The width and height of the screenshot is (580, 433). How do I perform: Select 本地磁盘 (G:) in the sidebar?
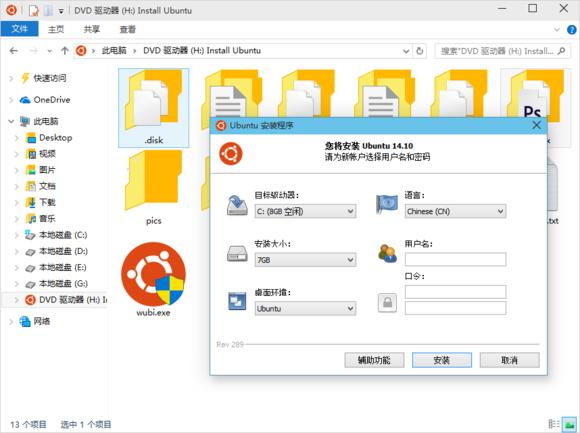coord(56,284)
